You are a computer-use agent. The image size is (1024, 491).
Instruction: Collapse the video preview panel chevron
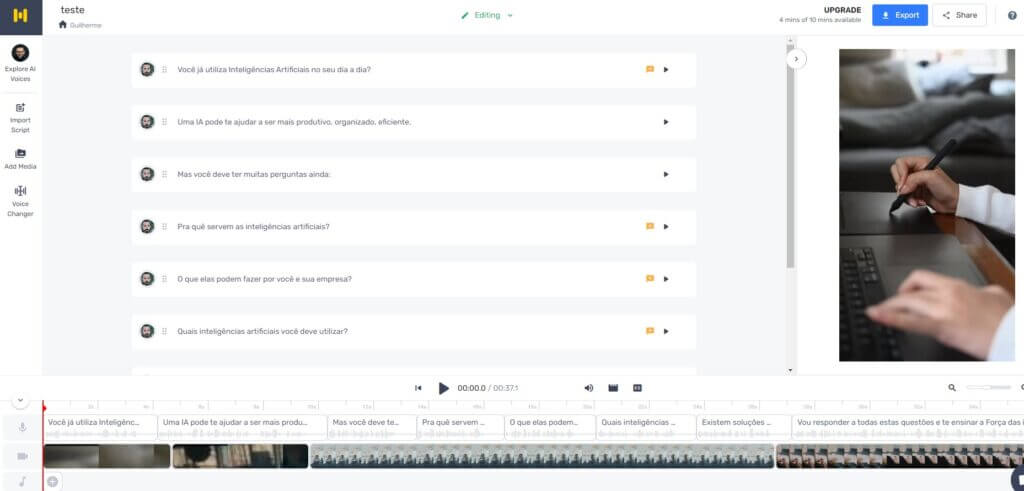(x=796, y=59)
